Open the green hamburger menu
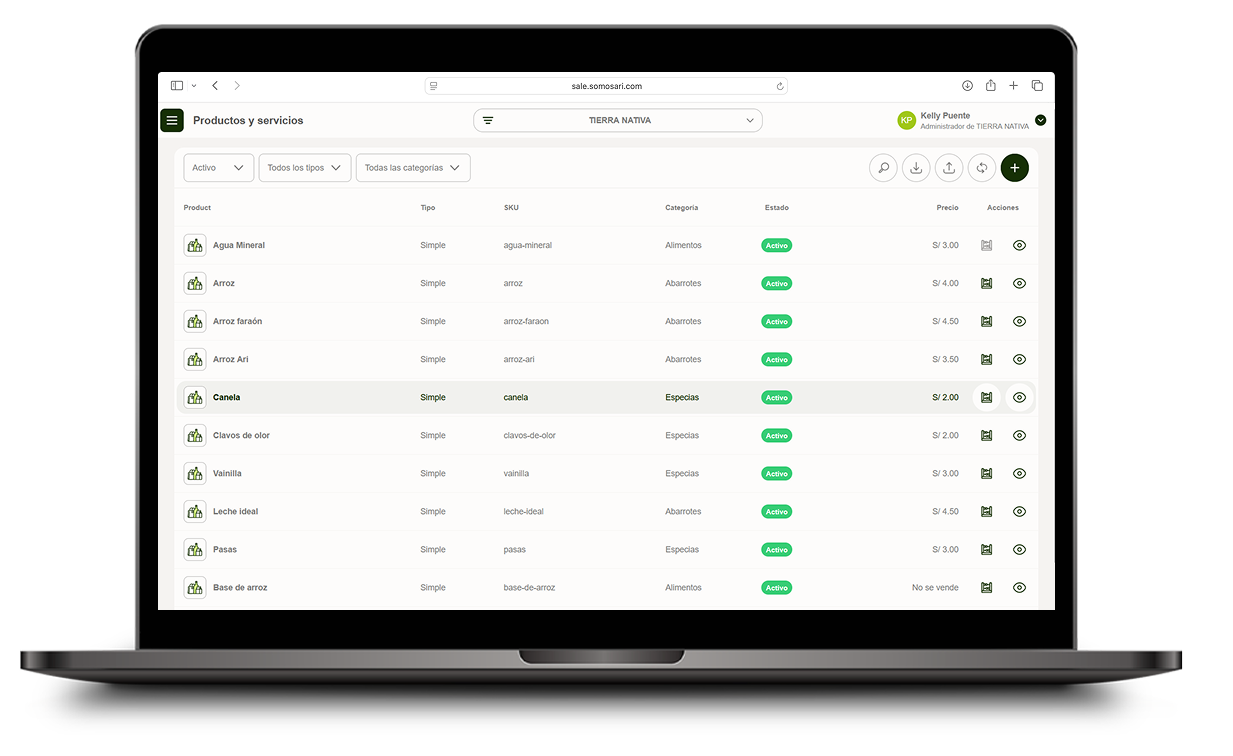This screenshot has width=1233, height=756. click(172, 120)
